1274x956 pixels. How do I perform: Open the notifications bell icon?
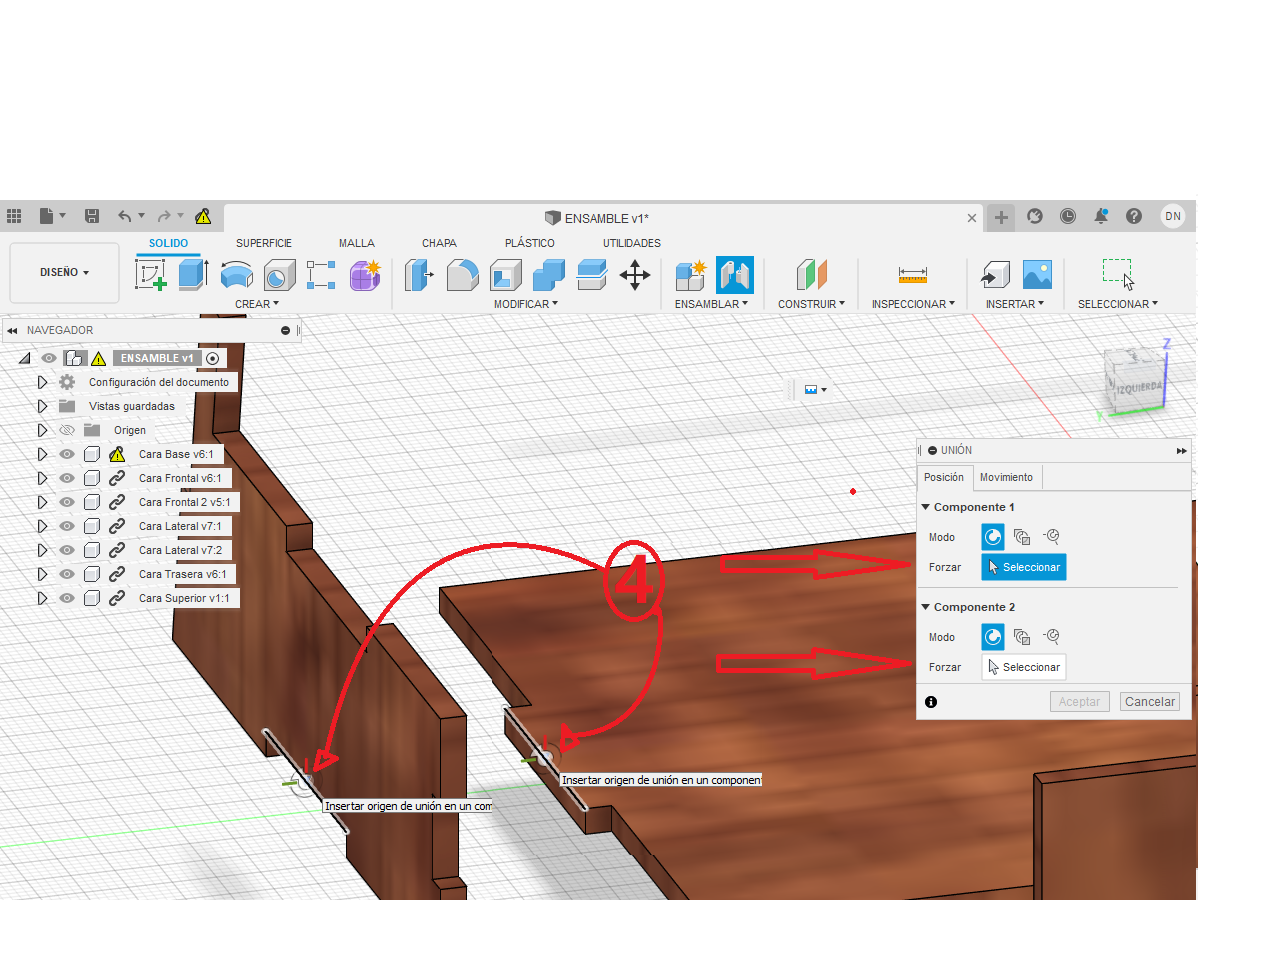[x=1101, y=216]
